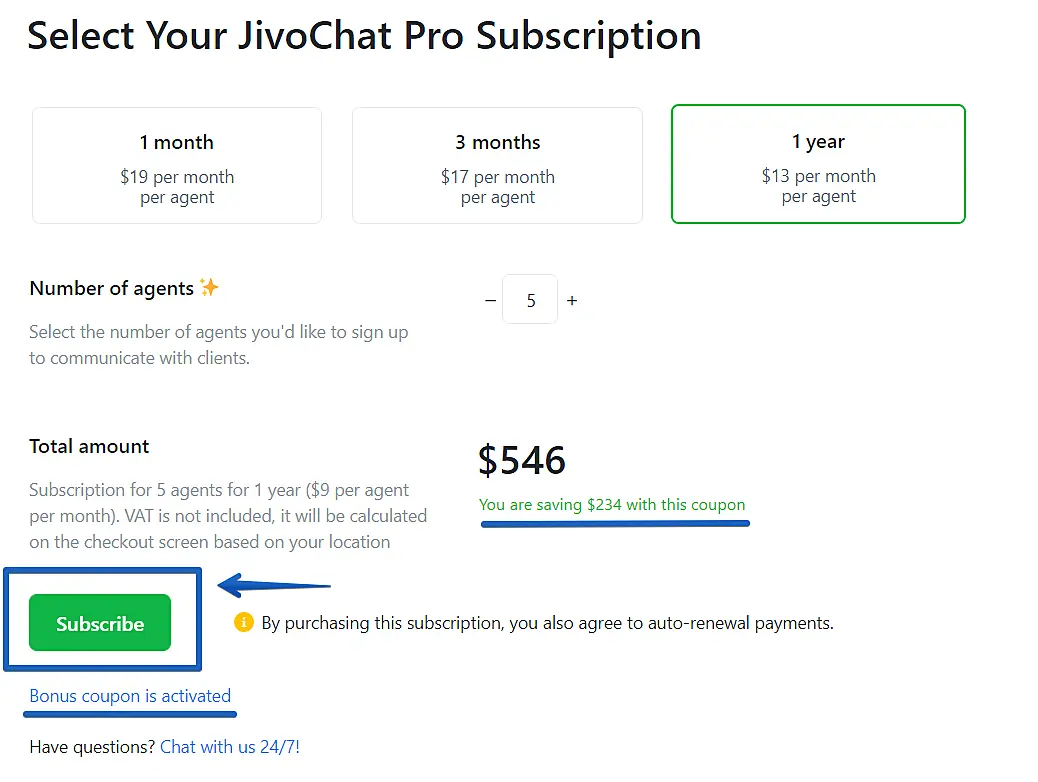Click the agent count input field

(530, 300)
